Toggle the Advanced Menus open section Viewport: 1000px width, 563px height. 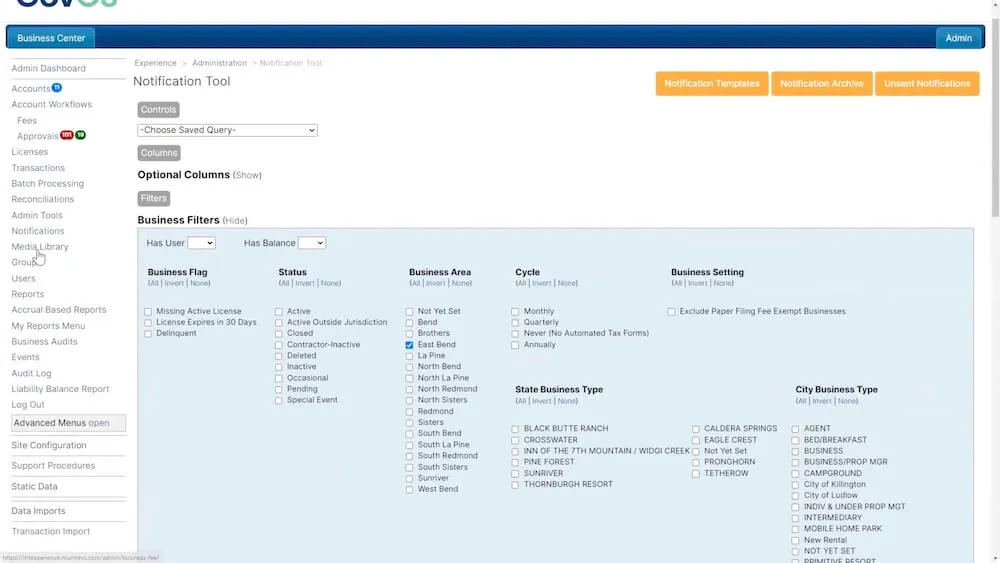68,423
